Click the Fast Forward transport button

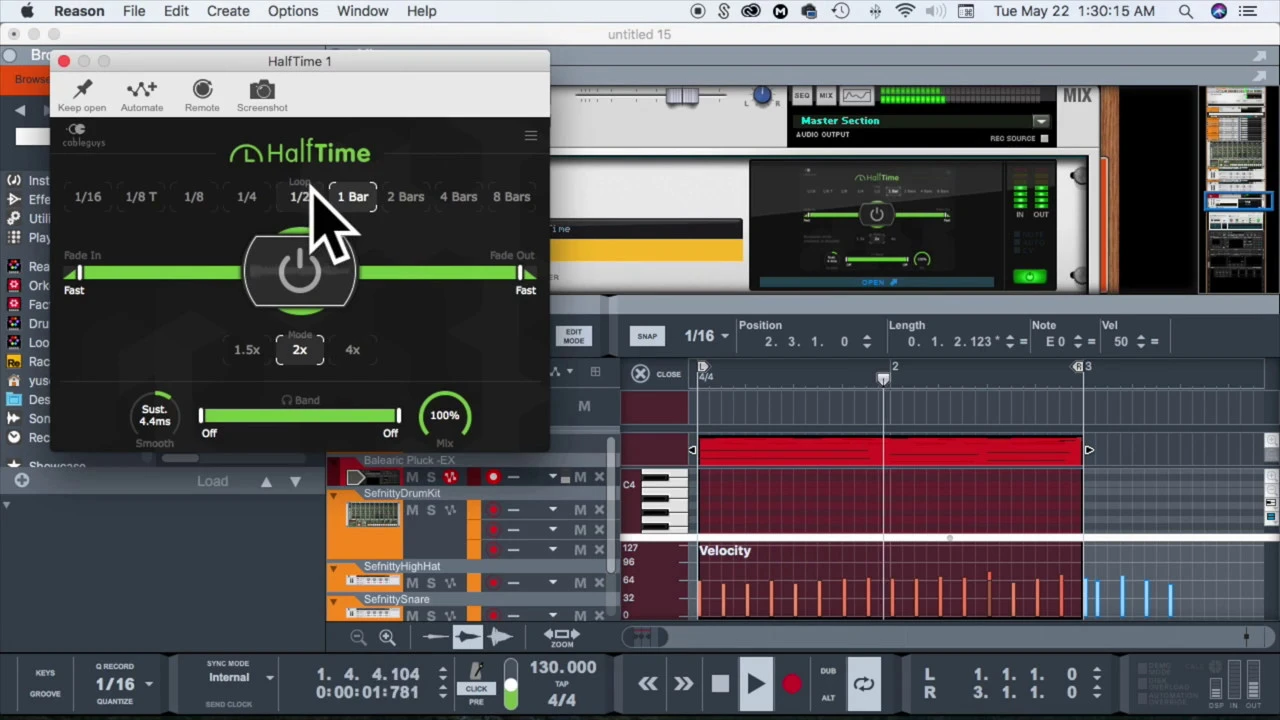[x=683, y=685]
